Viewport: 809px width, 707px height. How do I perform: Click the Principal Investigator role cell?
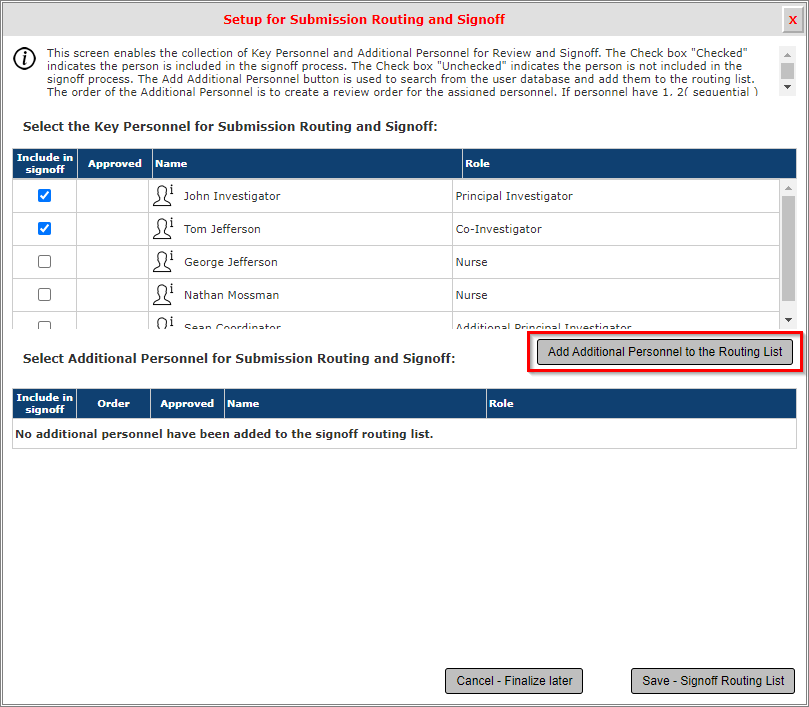(x=616, y=196)
